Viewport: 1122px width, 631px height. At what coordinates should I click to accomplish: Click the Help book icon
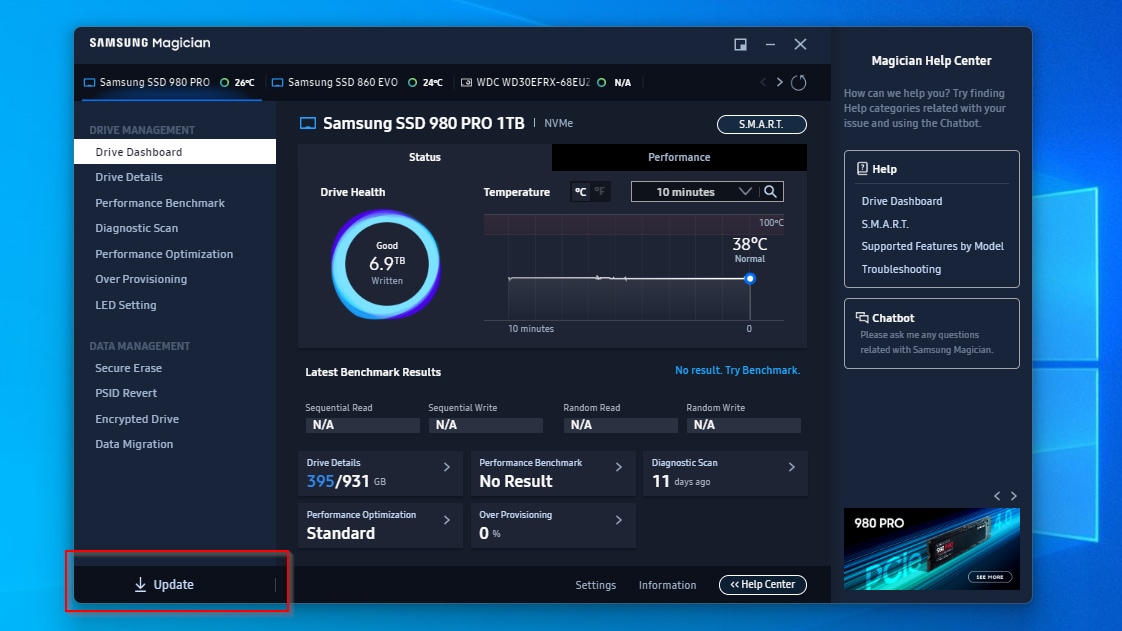point(862,169)
